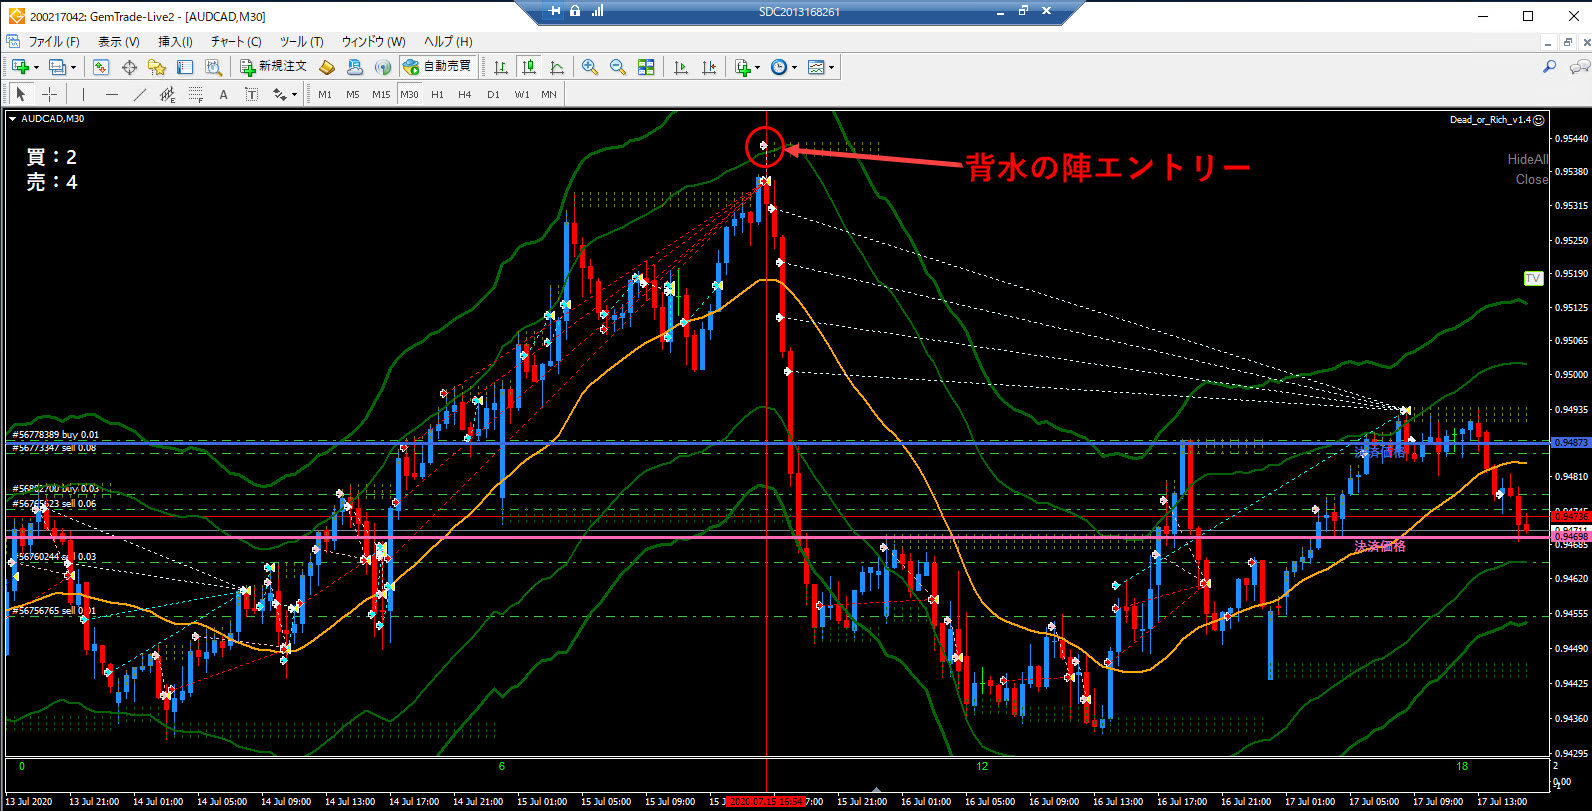
Task: Switch to the D1 timeframe
Action: pos(493,94)
